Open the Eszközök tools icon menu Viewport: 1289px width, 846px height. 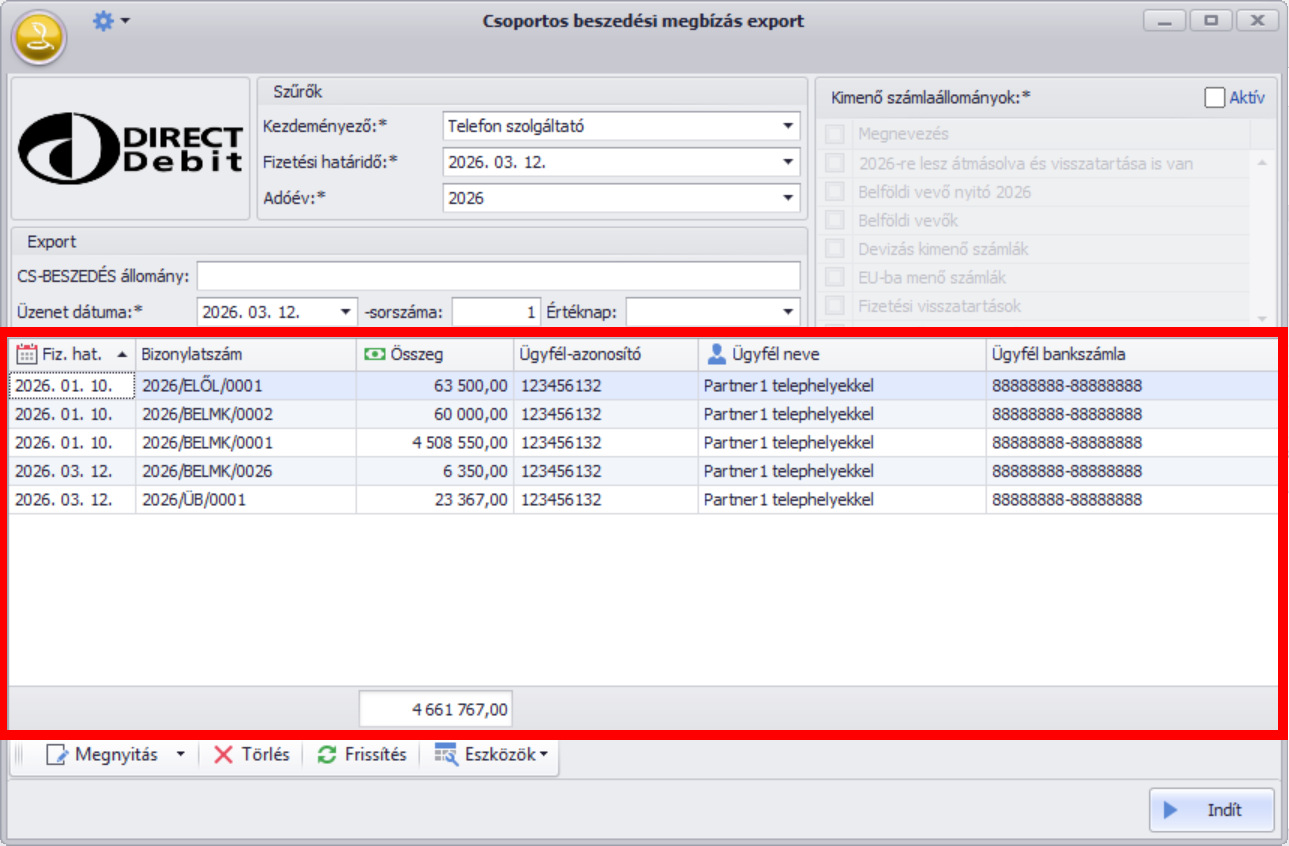click(x=446, y=755)
